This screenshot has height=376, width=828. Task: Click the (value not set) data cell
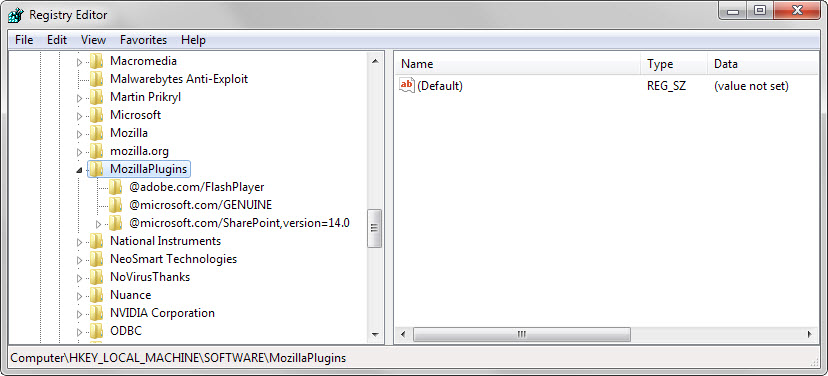click(x=751, y=86)
